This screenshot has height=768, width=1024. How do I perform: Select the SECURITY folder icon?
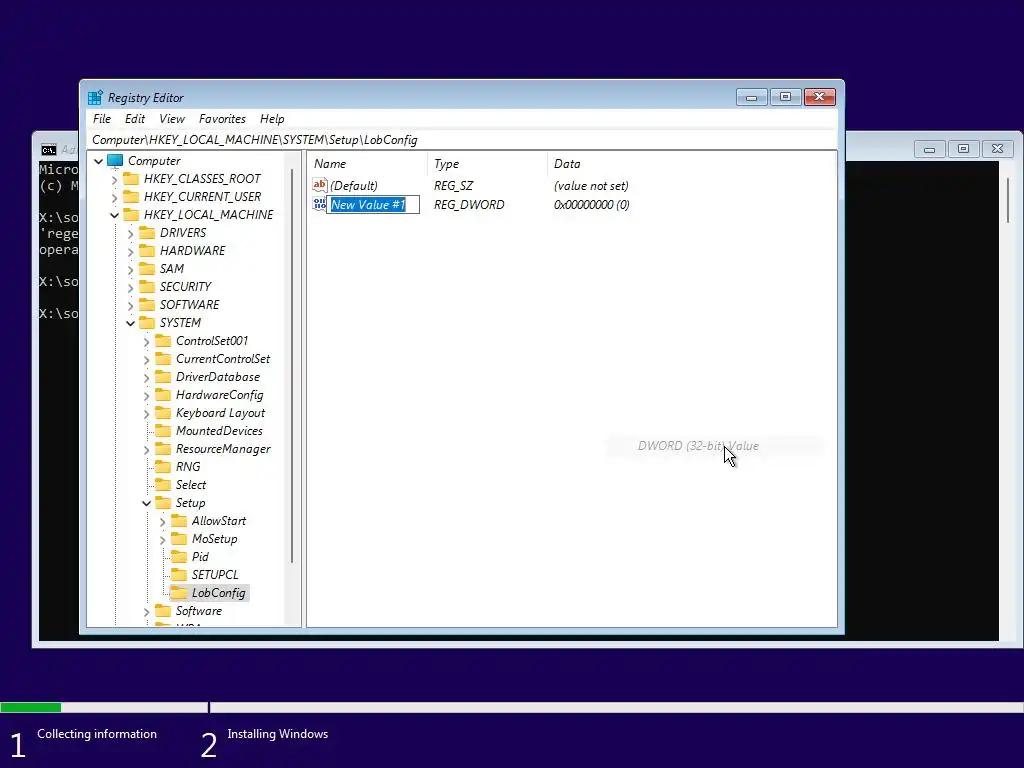(x=147, y=286)
